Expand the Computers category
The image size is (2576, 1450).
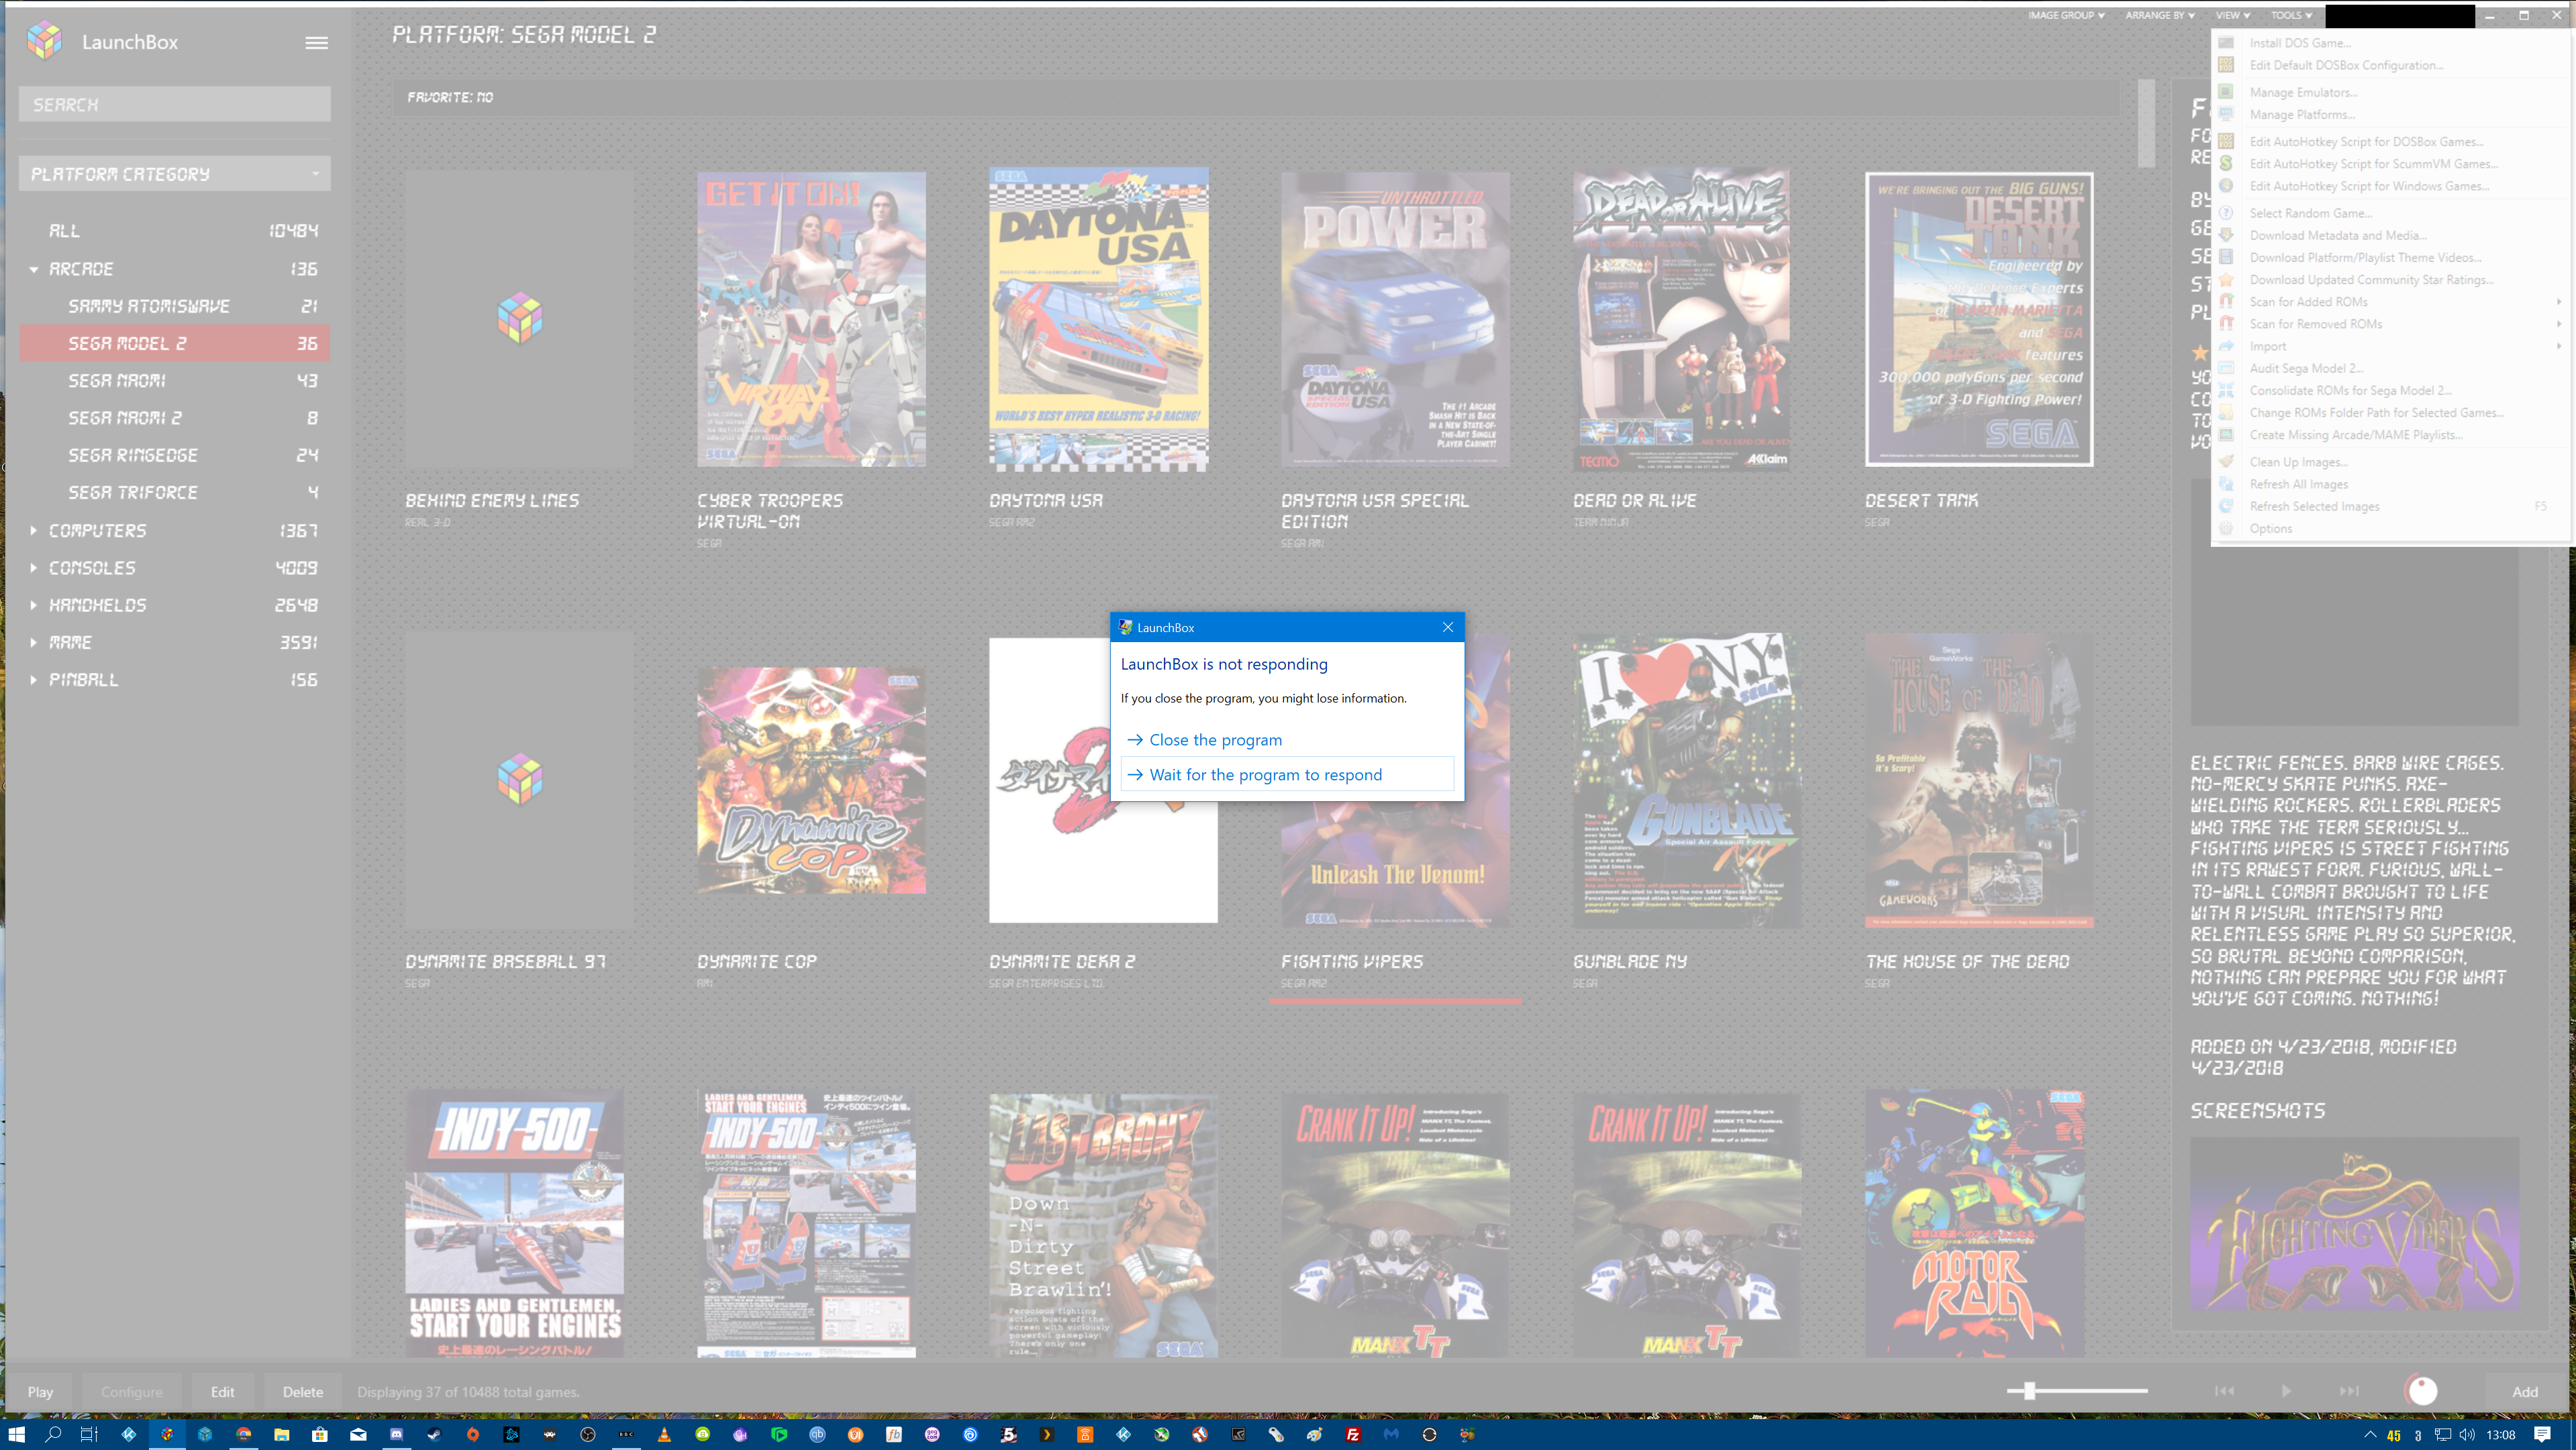point(34,530)
